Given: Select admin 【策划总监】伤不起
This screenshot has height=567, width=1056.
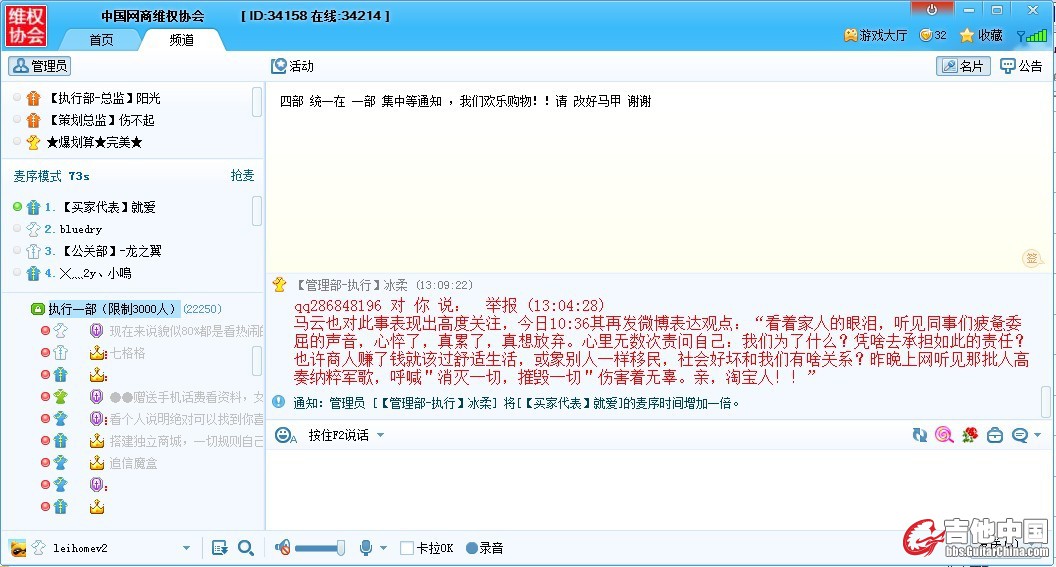Looking at the screenshot, I should [x=101, y=121].
